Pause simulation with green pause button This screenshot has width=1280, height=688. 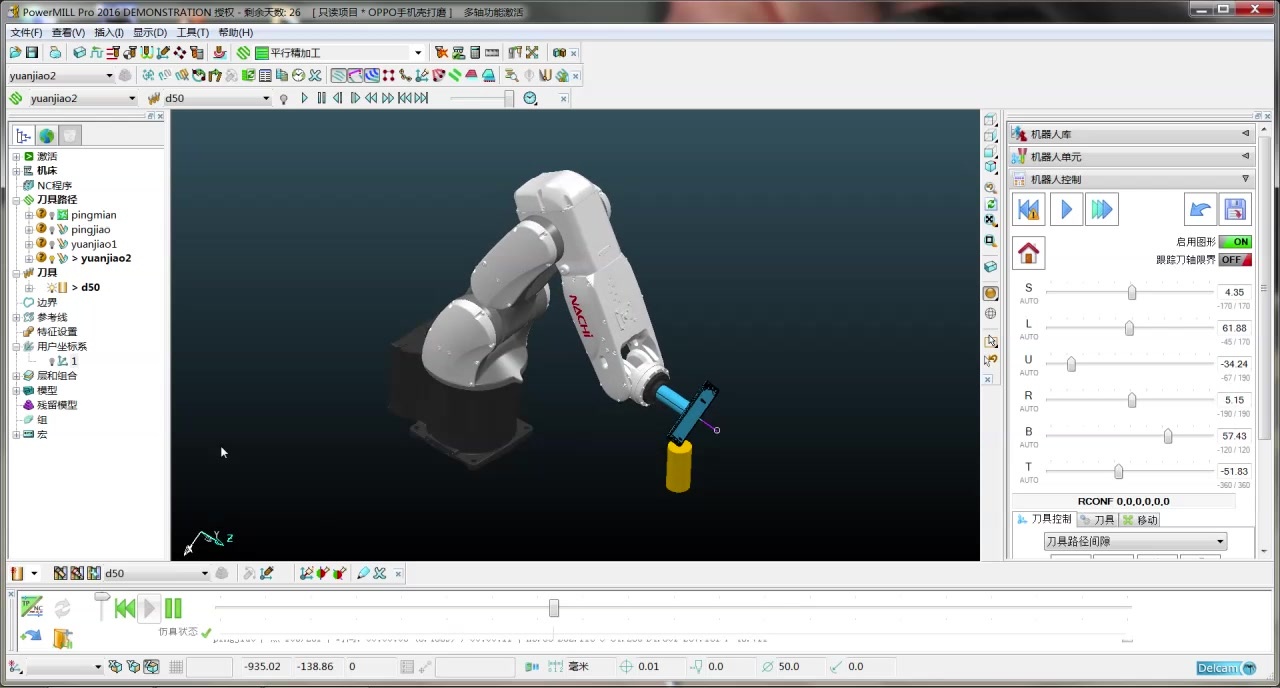click(173, 608)
